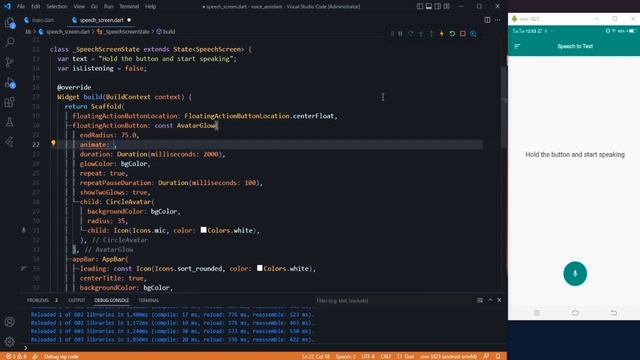This screenshot has height=360, width=640.
Task: Open Customize Layout icon
Action: click(x=447, y=7)
